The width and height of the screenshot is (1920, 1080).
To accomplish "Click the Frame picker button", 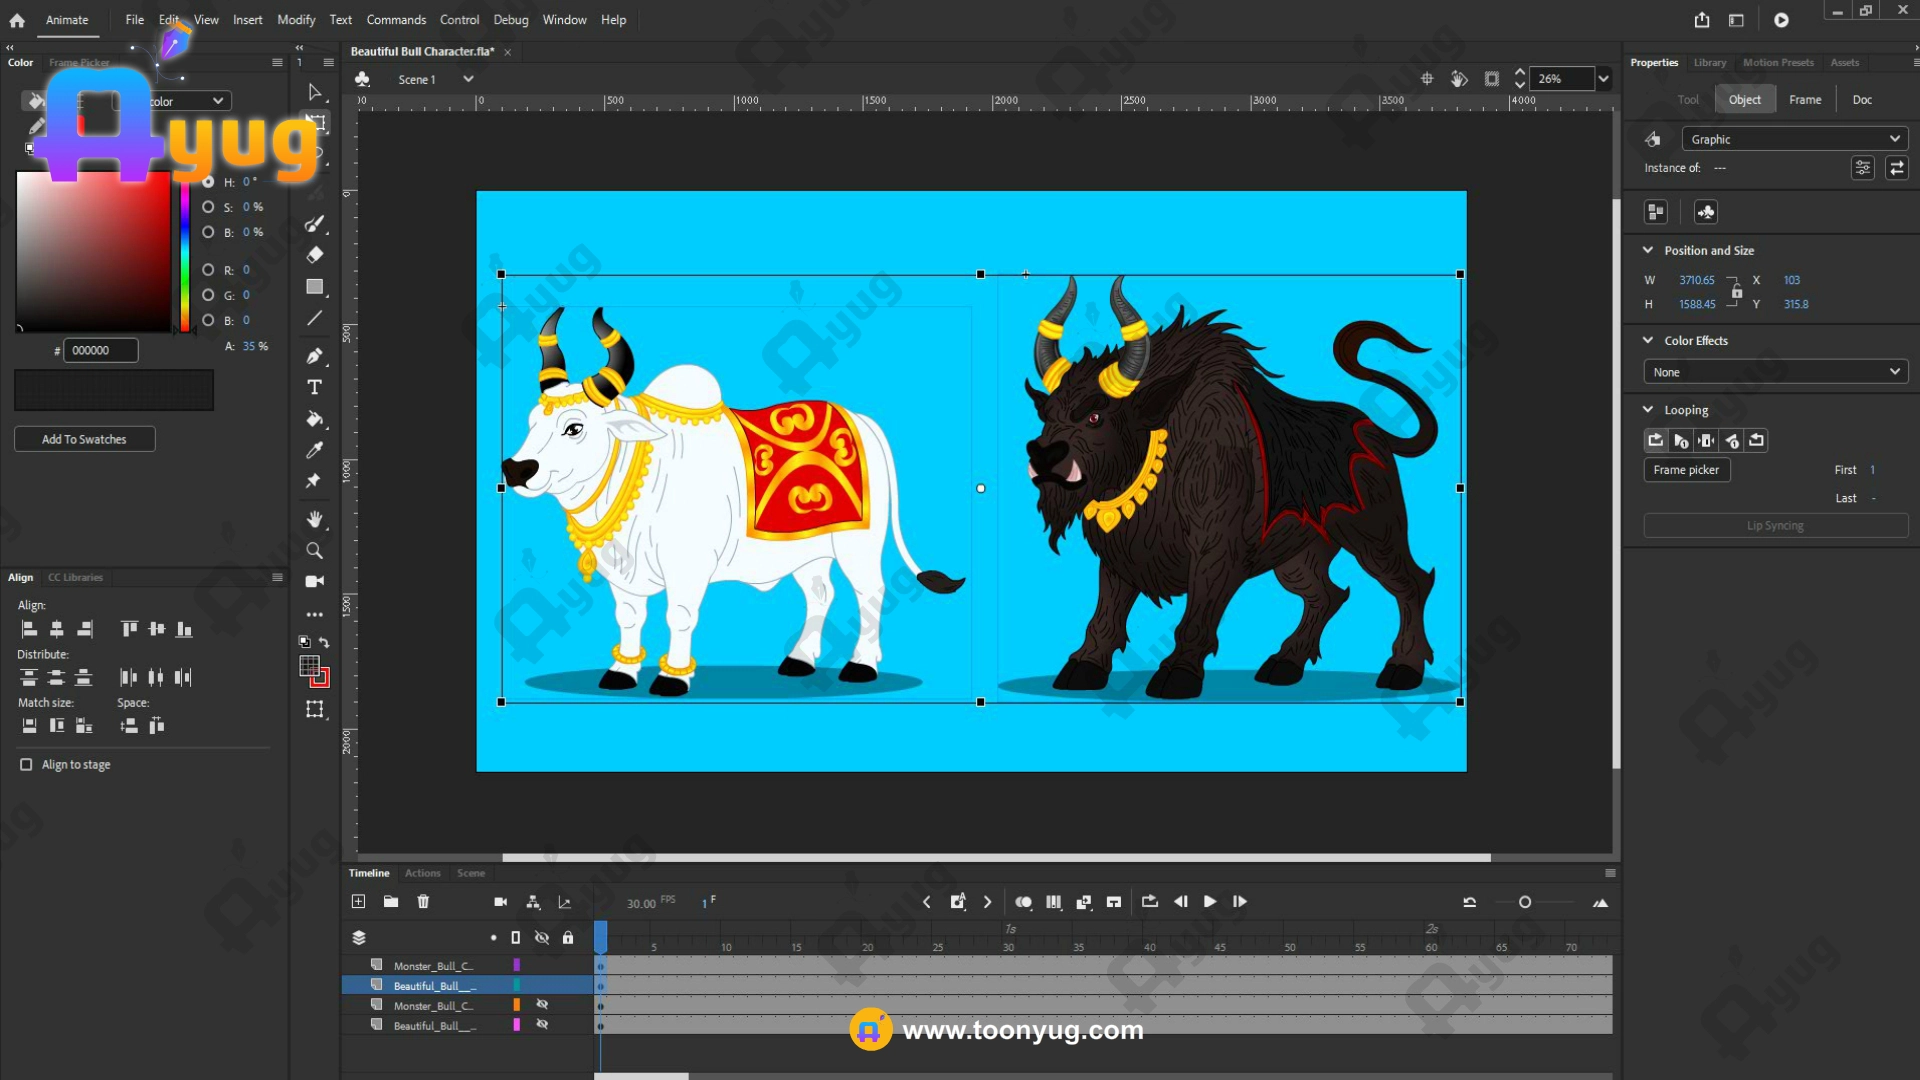I will click(1686, 470).
